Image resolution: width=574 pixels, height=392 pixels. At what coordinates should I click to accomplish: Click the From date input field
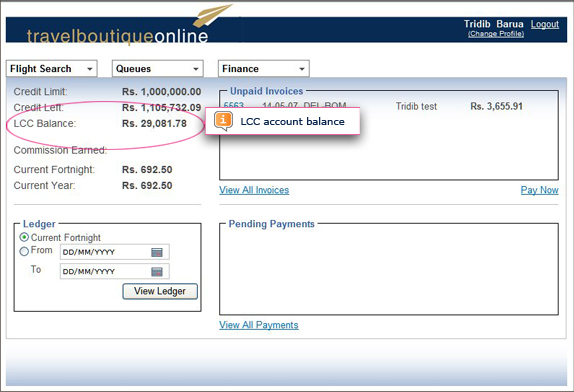115,252
